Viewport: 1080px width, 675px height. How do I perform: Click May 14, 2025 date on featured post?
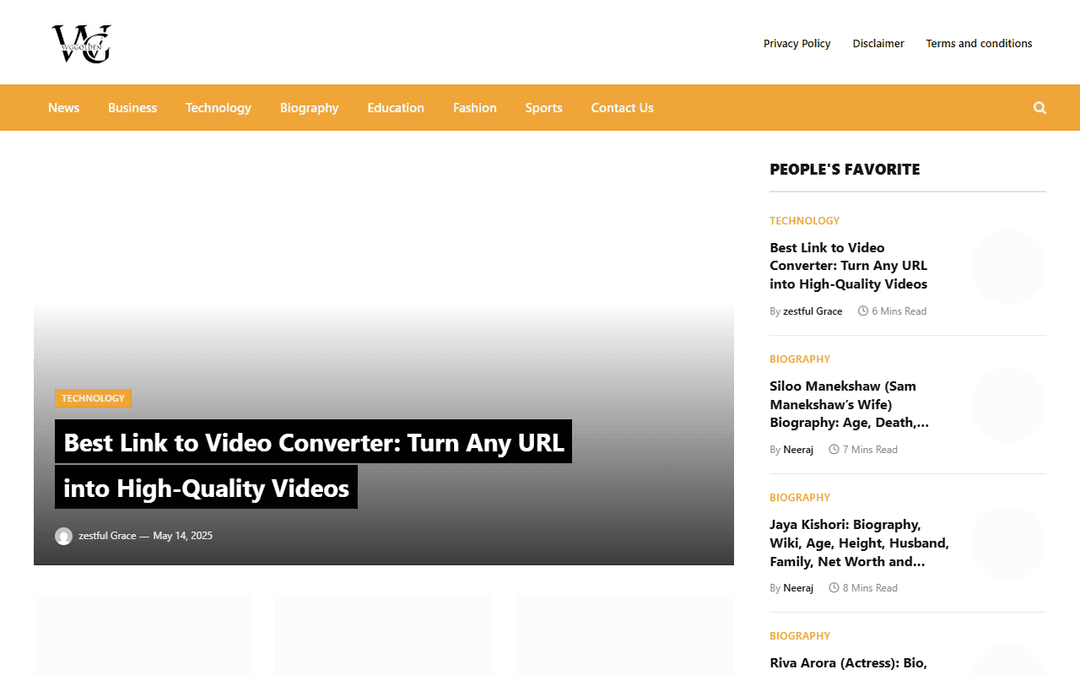[x=183, y=536]
